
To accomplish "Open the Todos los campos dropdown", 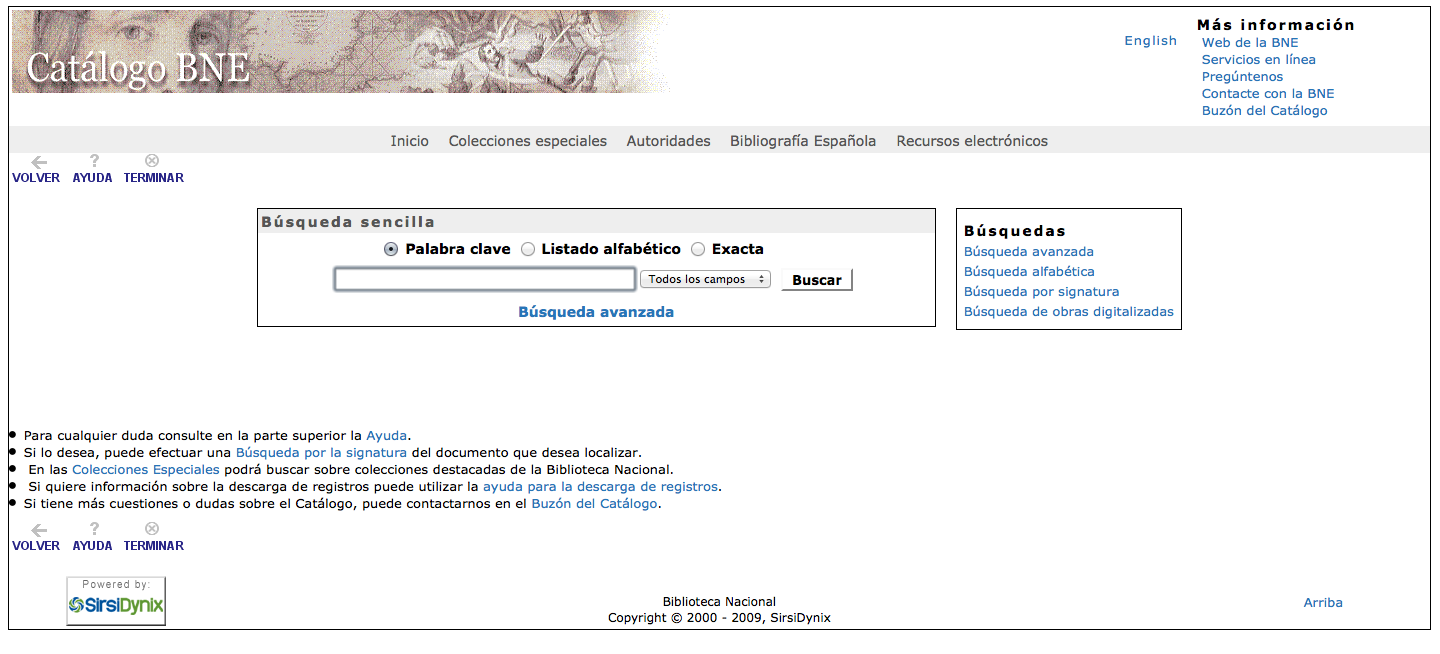I will [705, 280].
